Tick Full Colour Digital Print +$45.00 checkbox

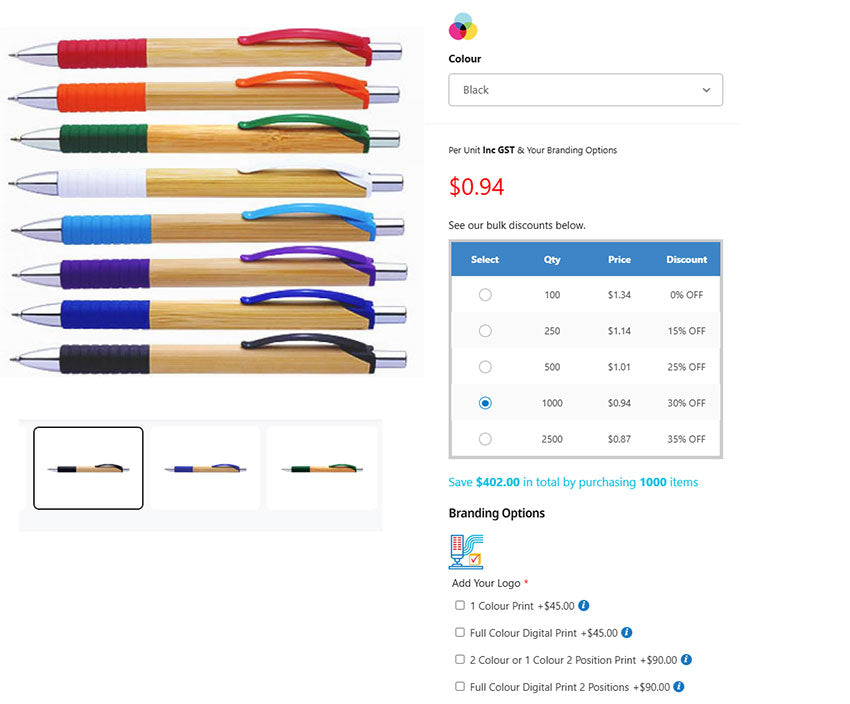(x=460, y=633)
